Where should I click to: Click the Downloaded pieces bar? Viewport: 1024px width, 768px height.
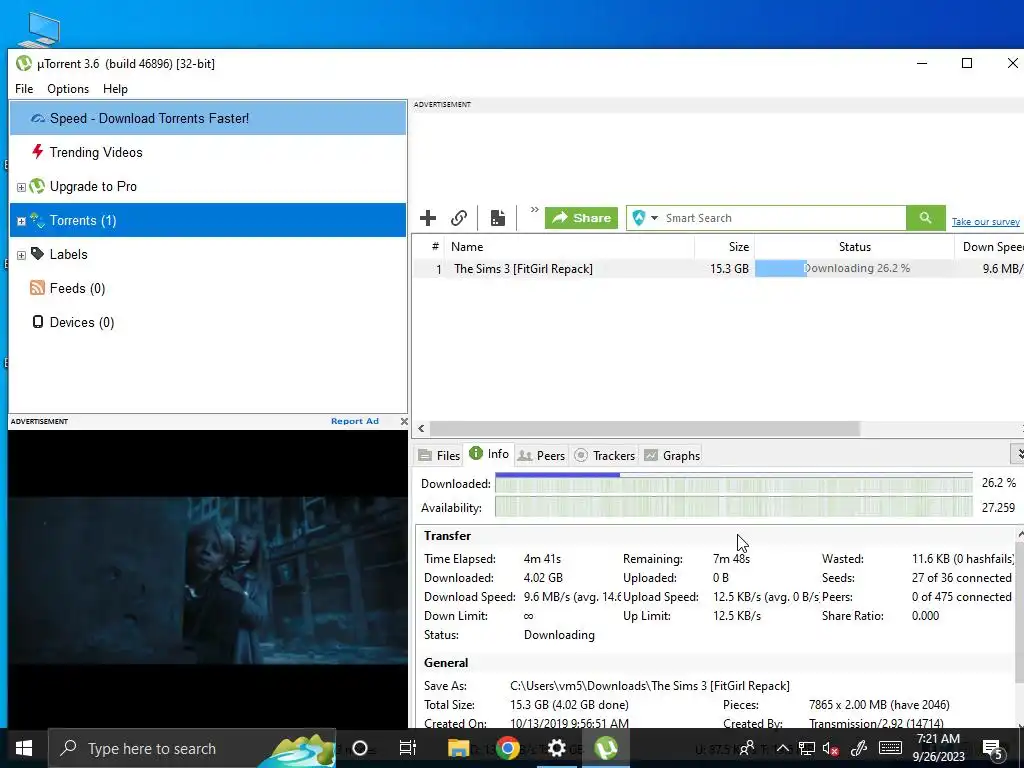pyautogui.click(x=733, y=483)
